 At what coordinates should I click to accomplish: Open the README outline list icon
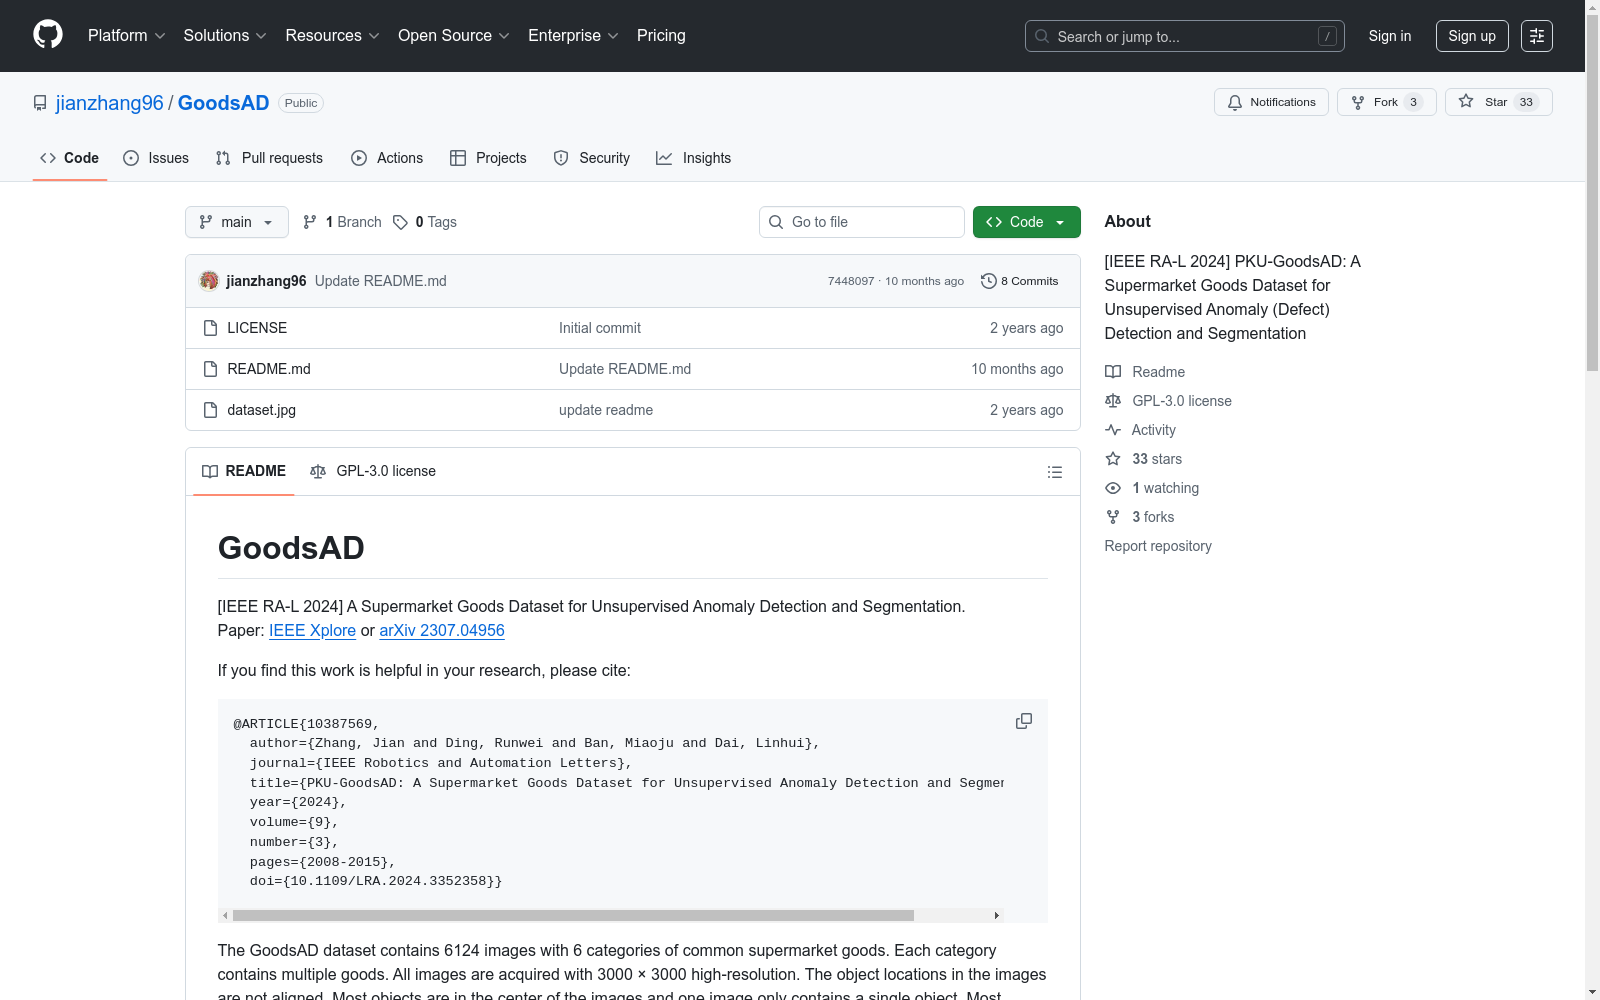1054,472
